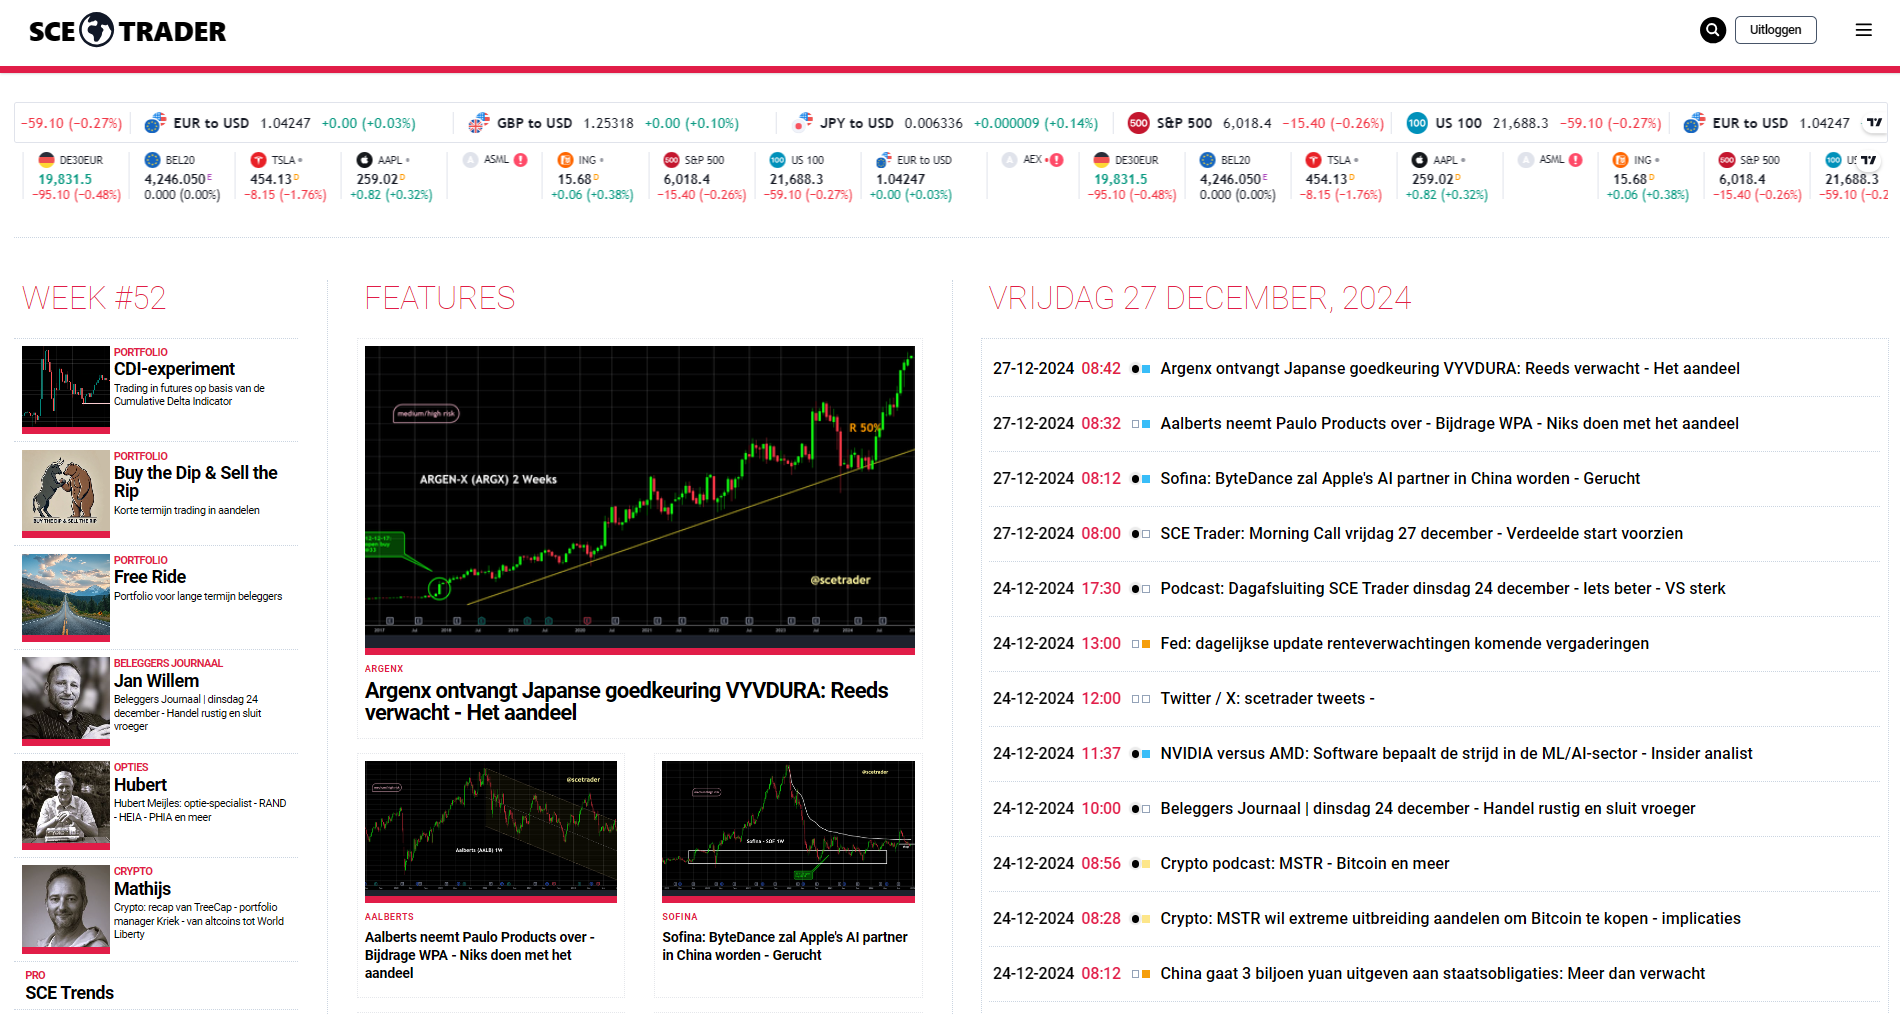The image size is (1900, 1014).
Task: Click red S&P 500 icon beside 6,018.4 −15.40
Action: click(x=1138, y=123)
